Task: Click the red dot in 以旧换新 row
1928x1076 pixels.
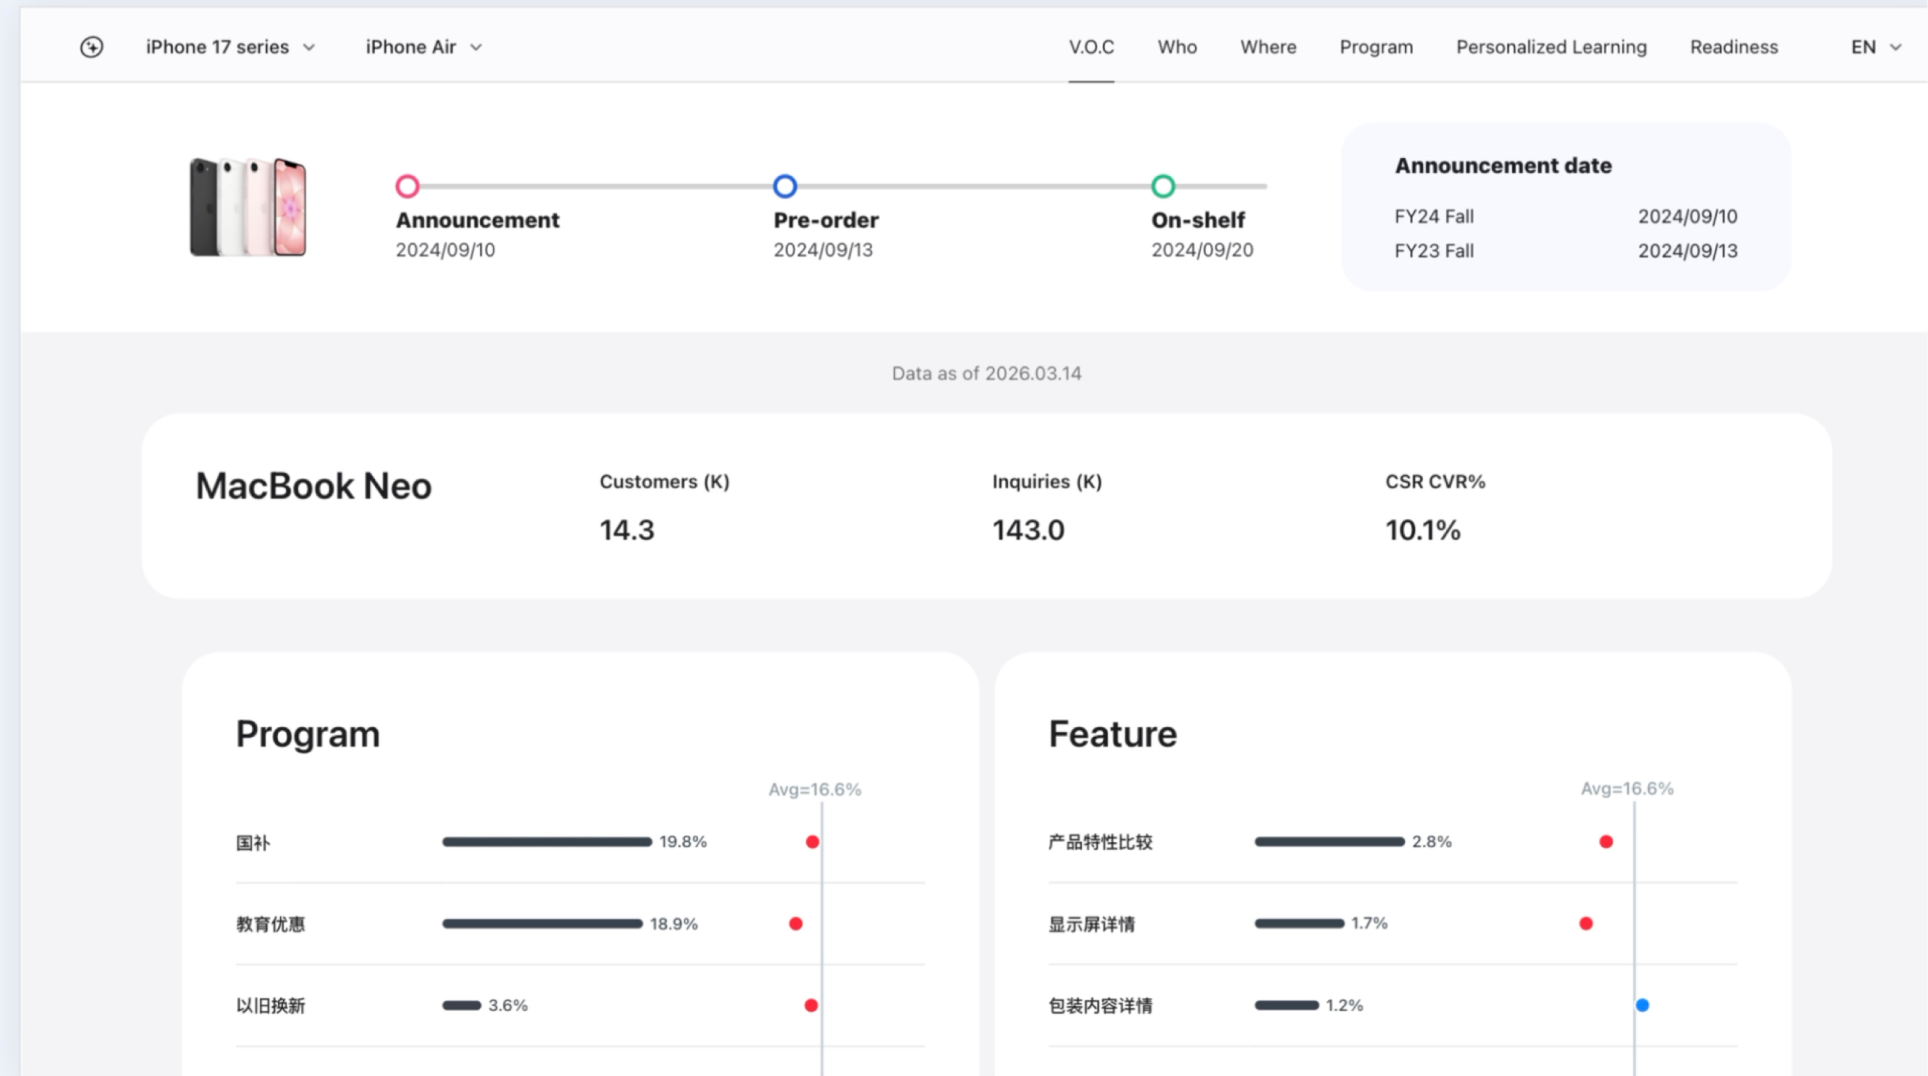Action: pos(810,1005)
